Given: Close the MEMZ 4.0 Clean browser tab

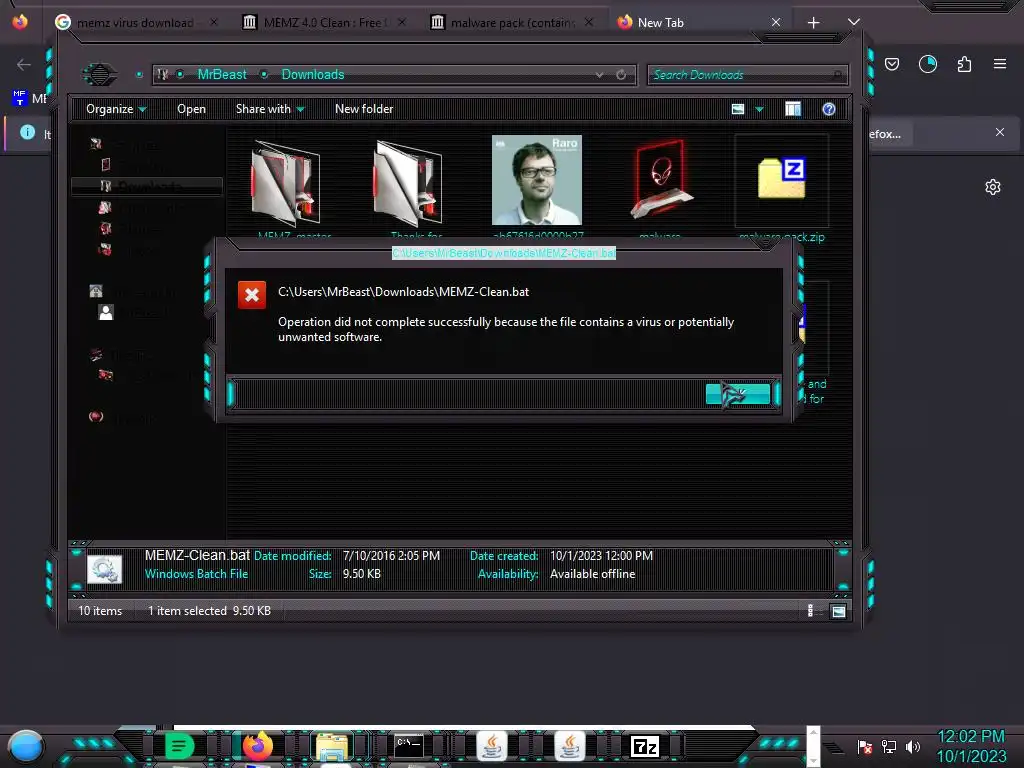Looking at the screenshot, I should [x=402, y=22].
